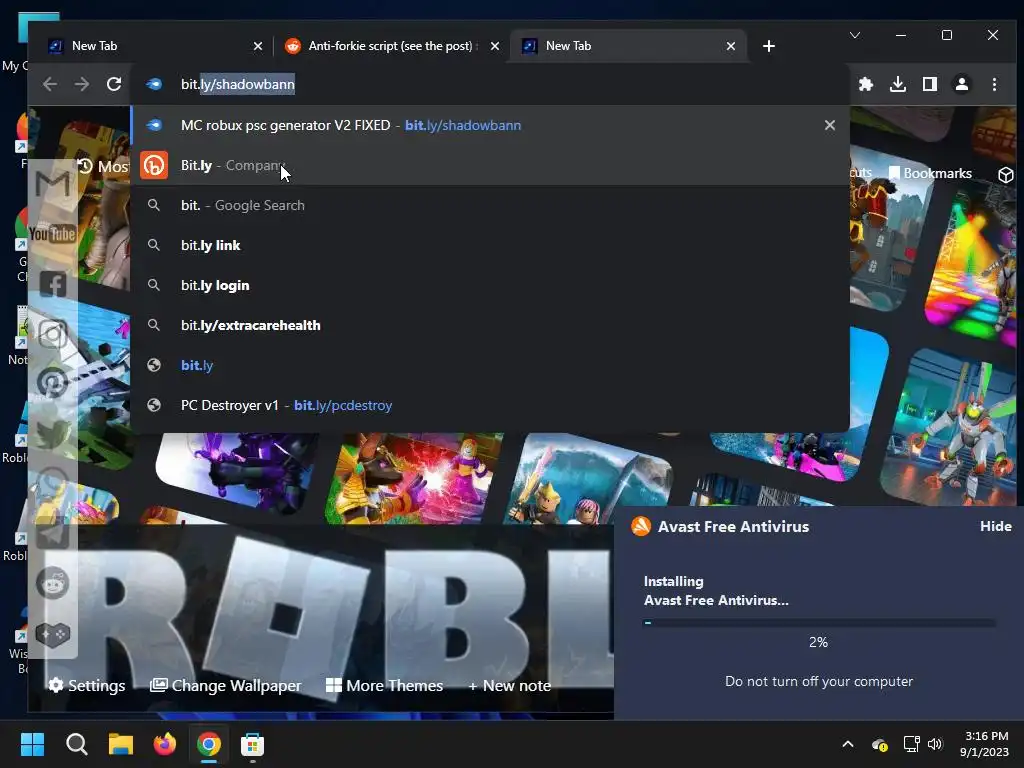Viewport: 1024px width, 768px height.
Task: Close the first New Tab
Action: pyautogui.click(x=257, y=46)
